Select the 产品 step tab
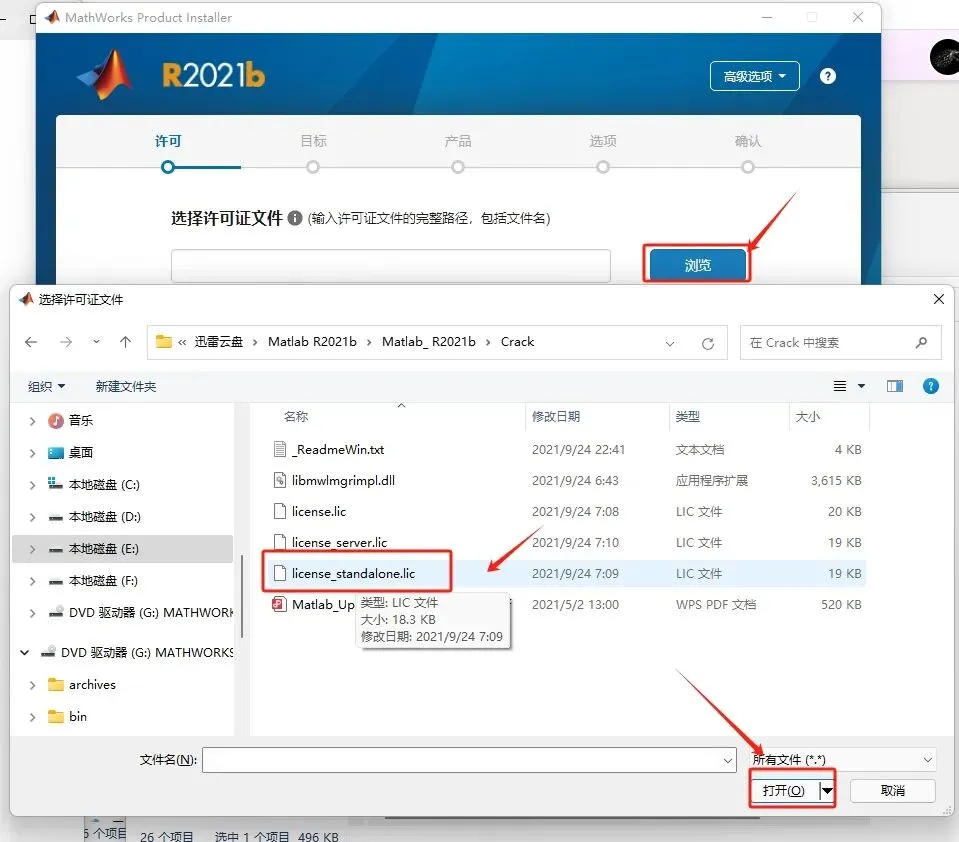The height and width of the screenshot is (842, 959). click(x=458, y=141)
